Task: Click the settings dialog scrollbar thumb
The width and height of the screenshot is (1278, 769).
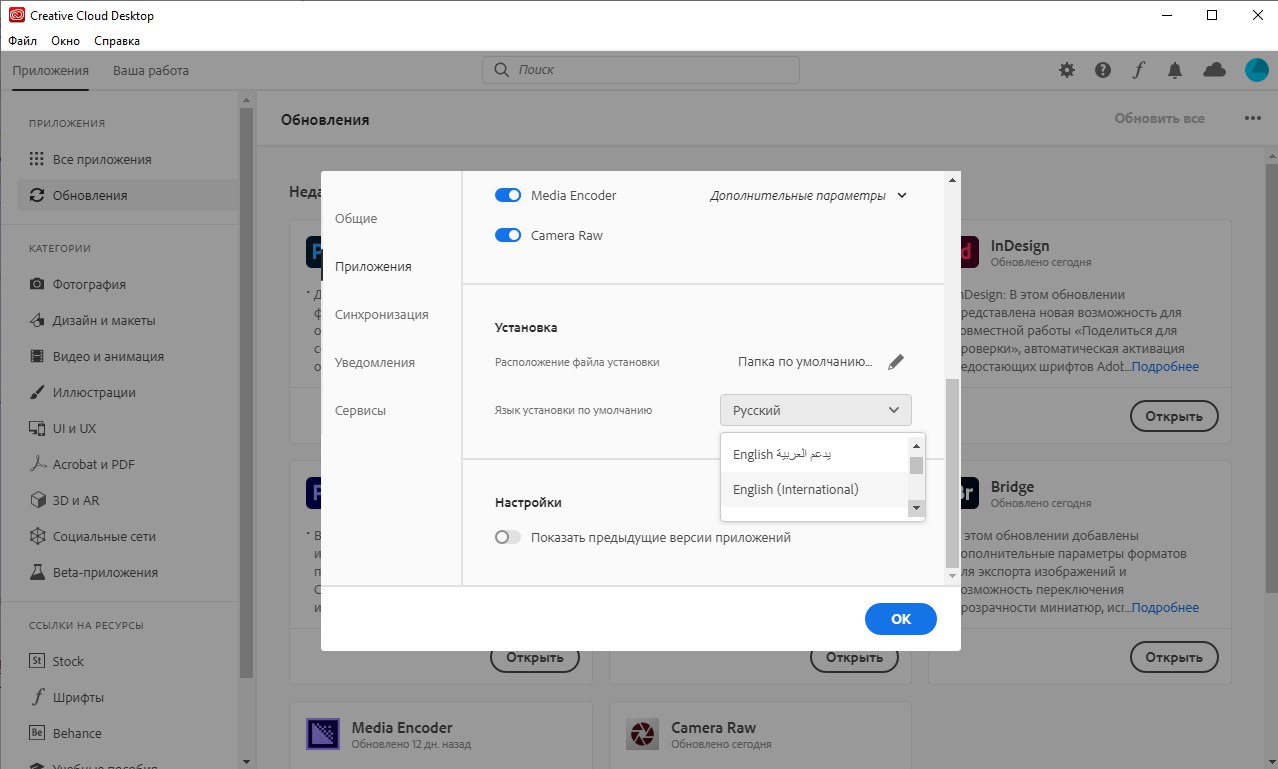Action: pos(952,472)
